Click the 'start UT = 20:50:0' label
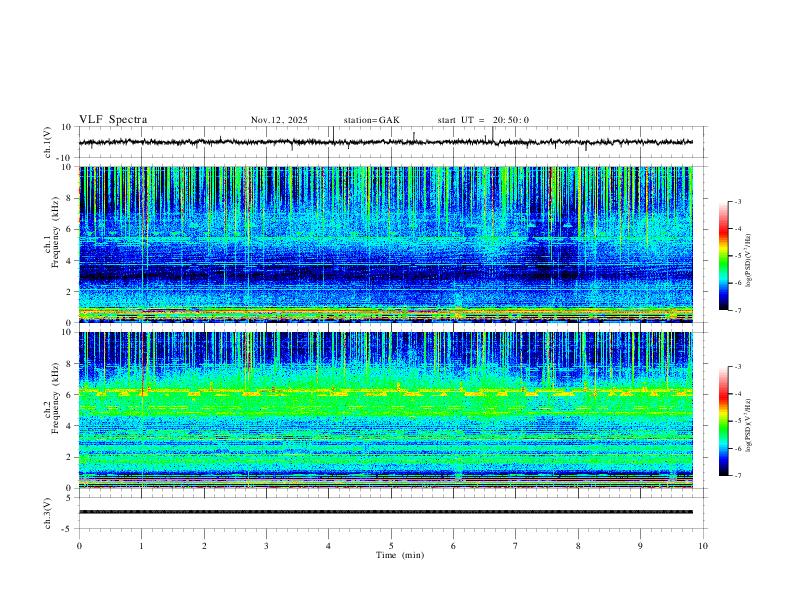The image size is (792, 612). 483,120
